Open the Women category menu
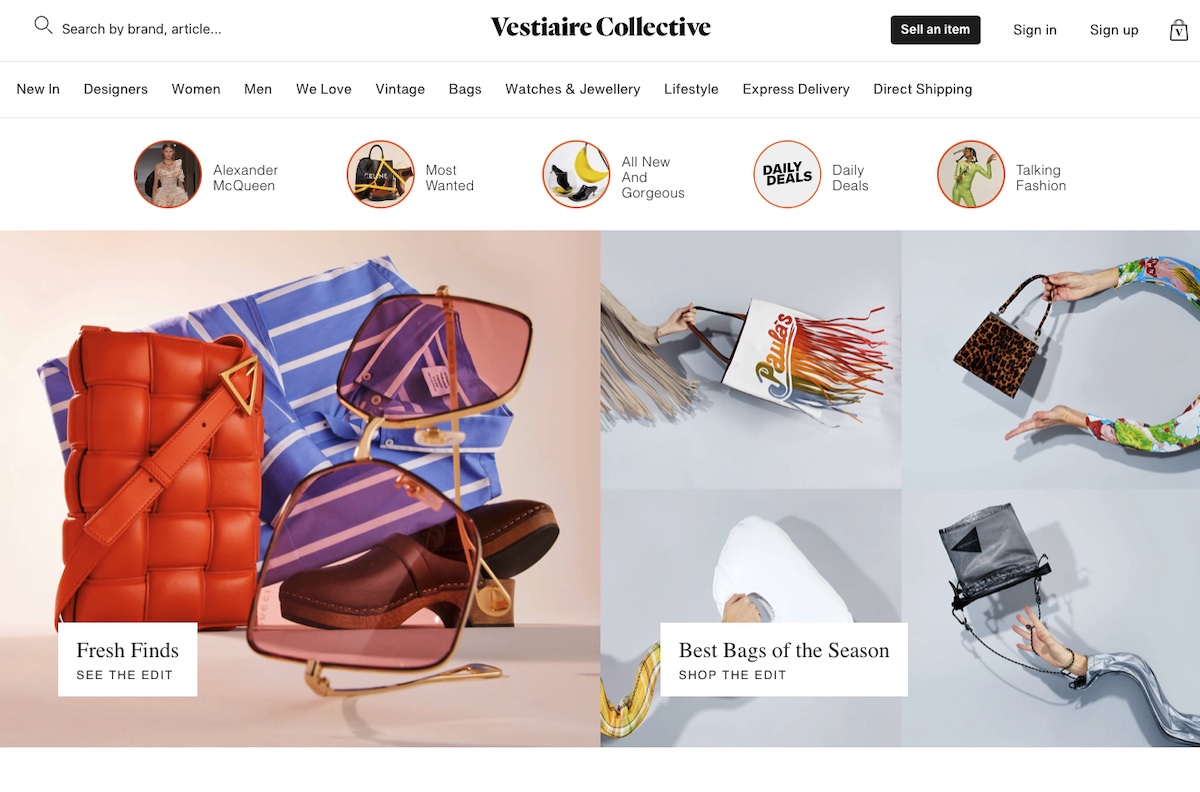Viewport: 1200px width, 792px height. [x=196, y=89]
